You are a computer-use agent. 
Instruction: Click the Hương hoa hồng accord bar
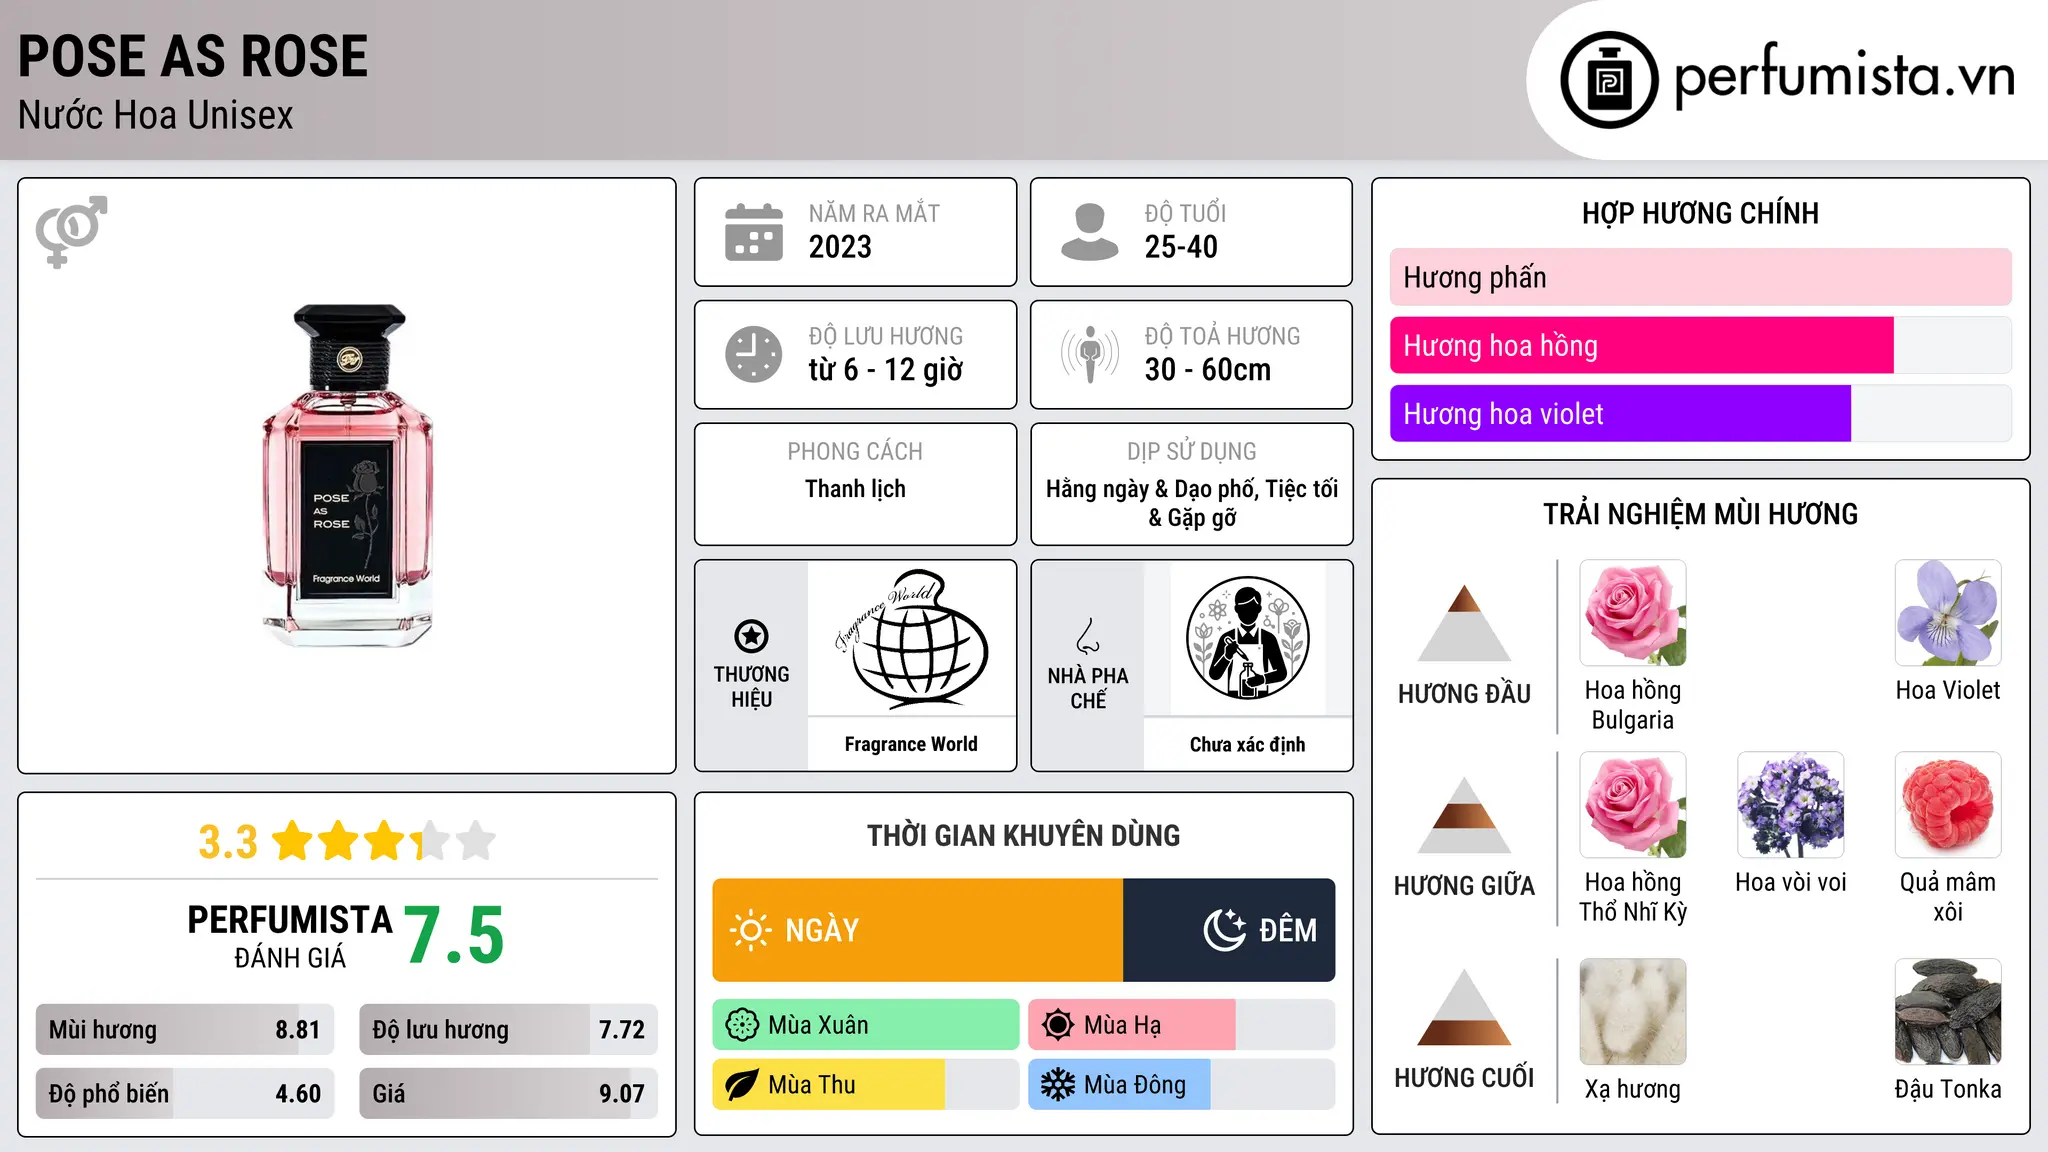[x=1701, y=345]
